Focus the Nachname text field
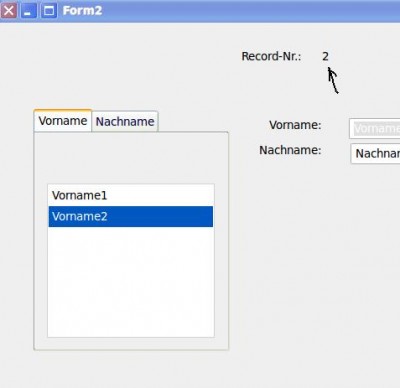Image resolution: width=400 pixels, height=388 pixels. (x=375, y=153)
